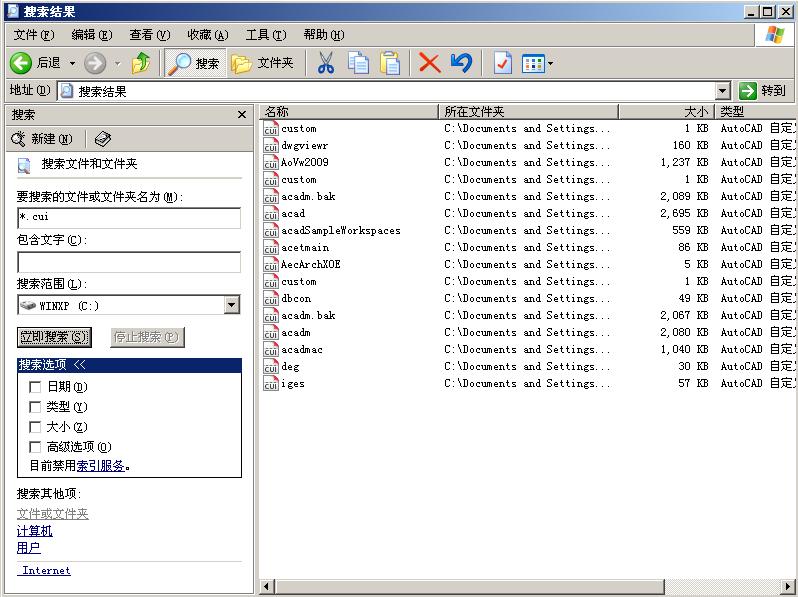Click the 1,237 KB size cell
The image size is (798, 597).
click(x=684, y=162)
